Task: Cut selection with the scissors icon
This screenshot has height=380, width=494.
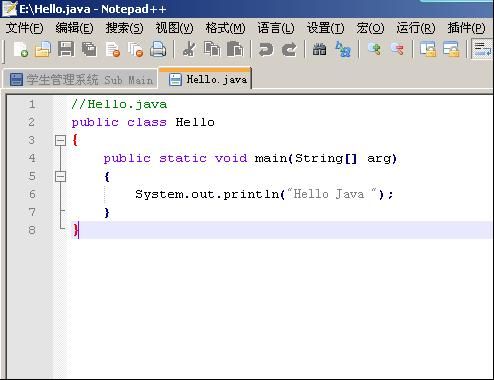Action: [189, 49]
